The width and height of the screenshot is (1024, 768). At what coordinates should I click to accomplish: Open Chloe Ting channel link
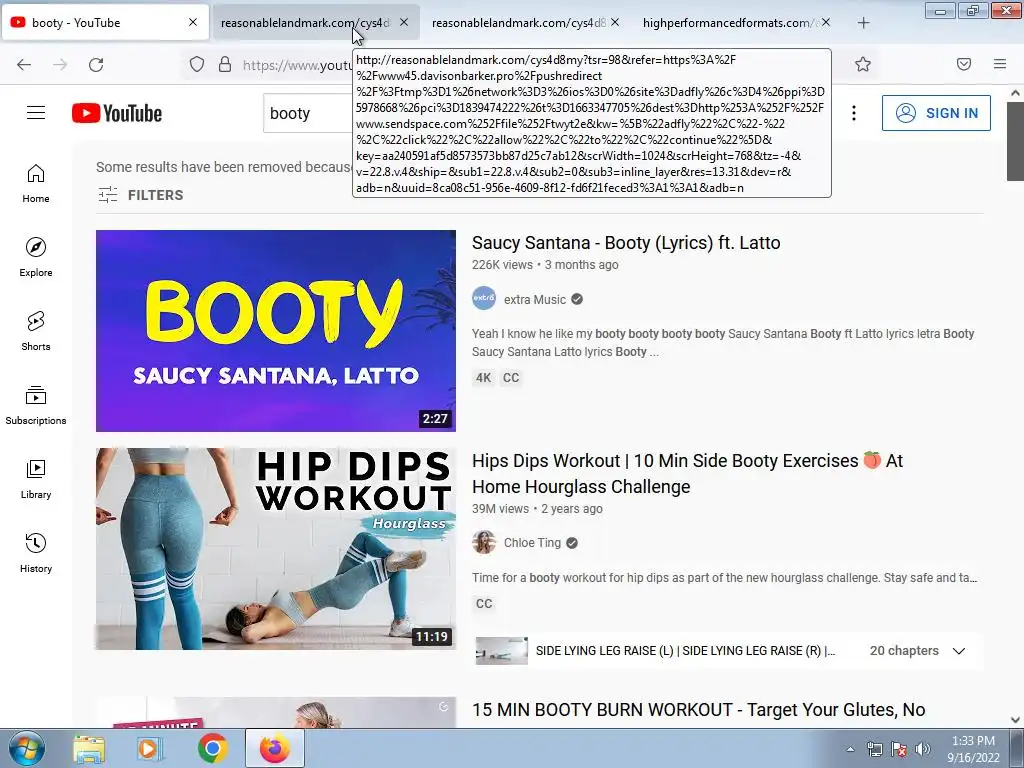(532, 543)
